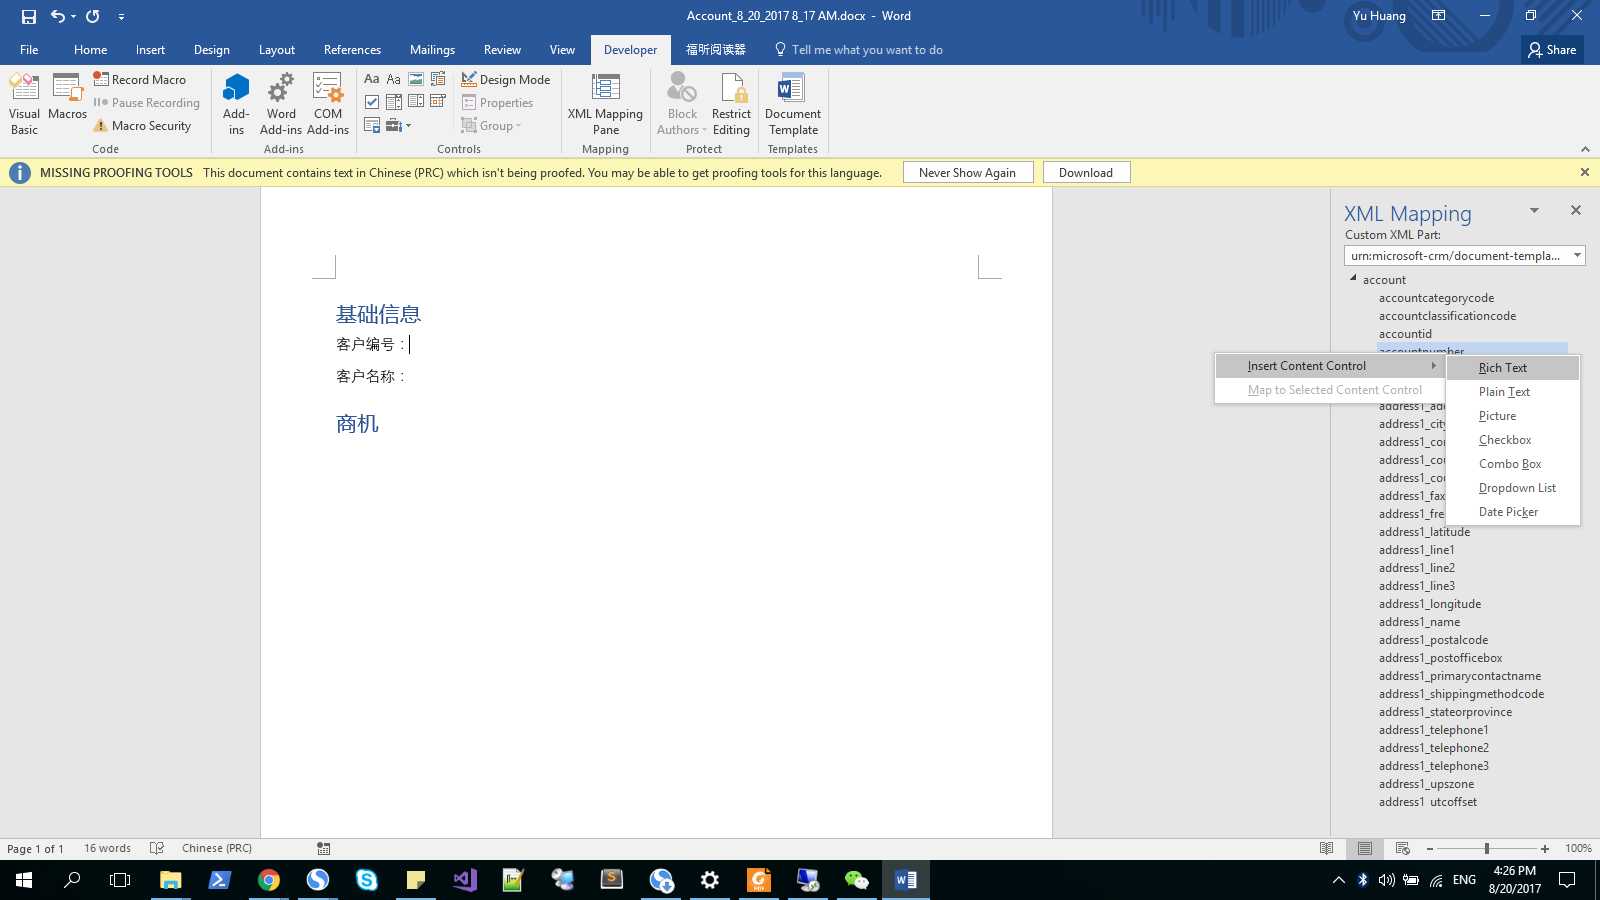Open the File tab
Image resolution: width=1600 pixels, height=900 pixels.
(x=29, y=49)
